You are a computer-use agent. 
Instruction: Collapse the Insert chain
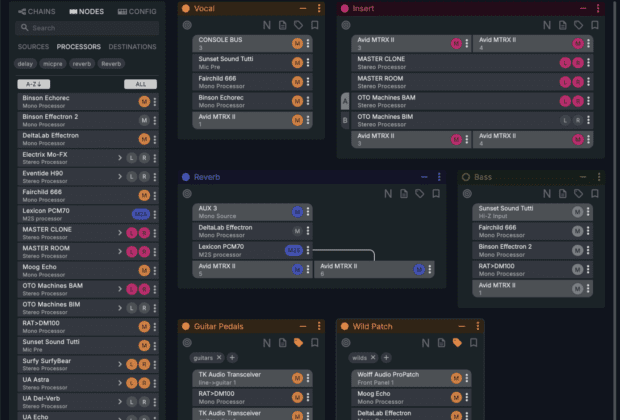(x=583, y=8)
